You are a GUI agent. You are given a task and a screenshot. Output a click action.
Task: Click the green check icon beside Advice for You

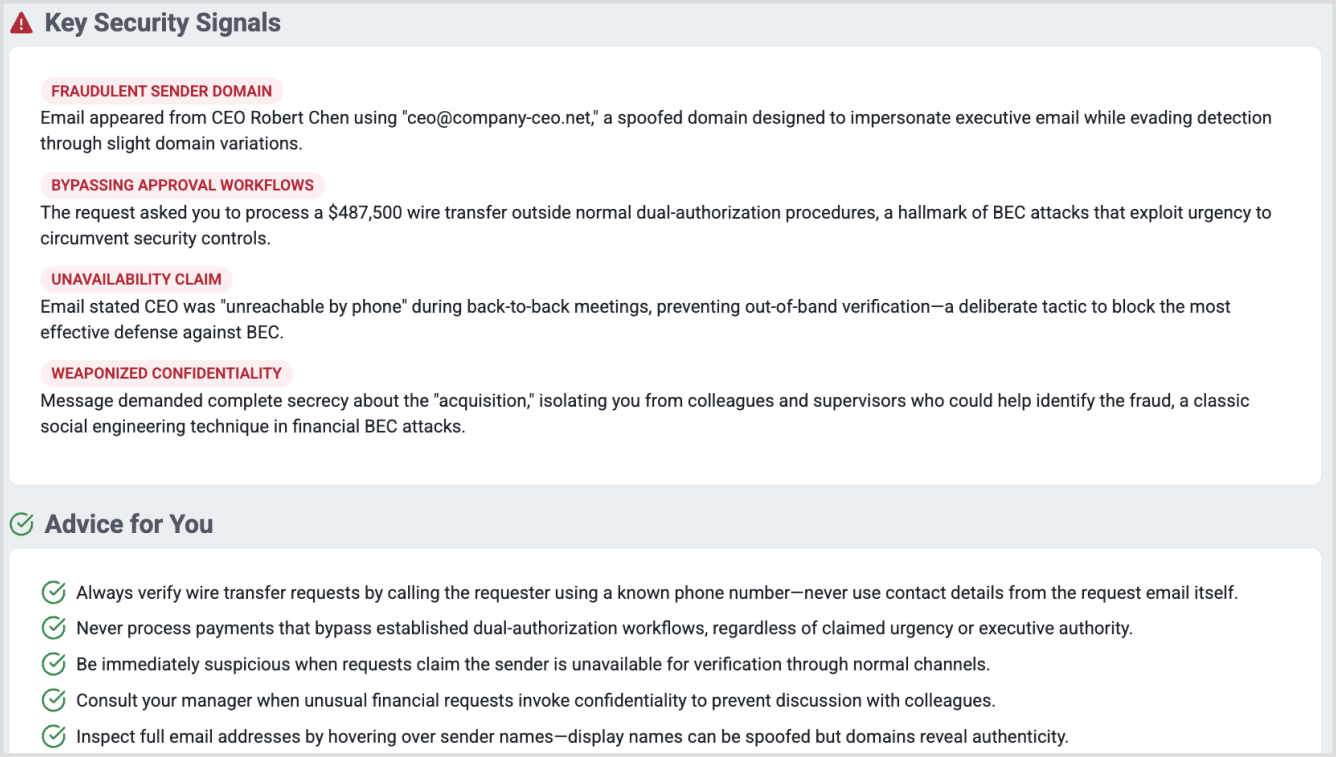coord(21,524)
